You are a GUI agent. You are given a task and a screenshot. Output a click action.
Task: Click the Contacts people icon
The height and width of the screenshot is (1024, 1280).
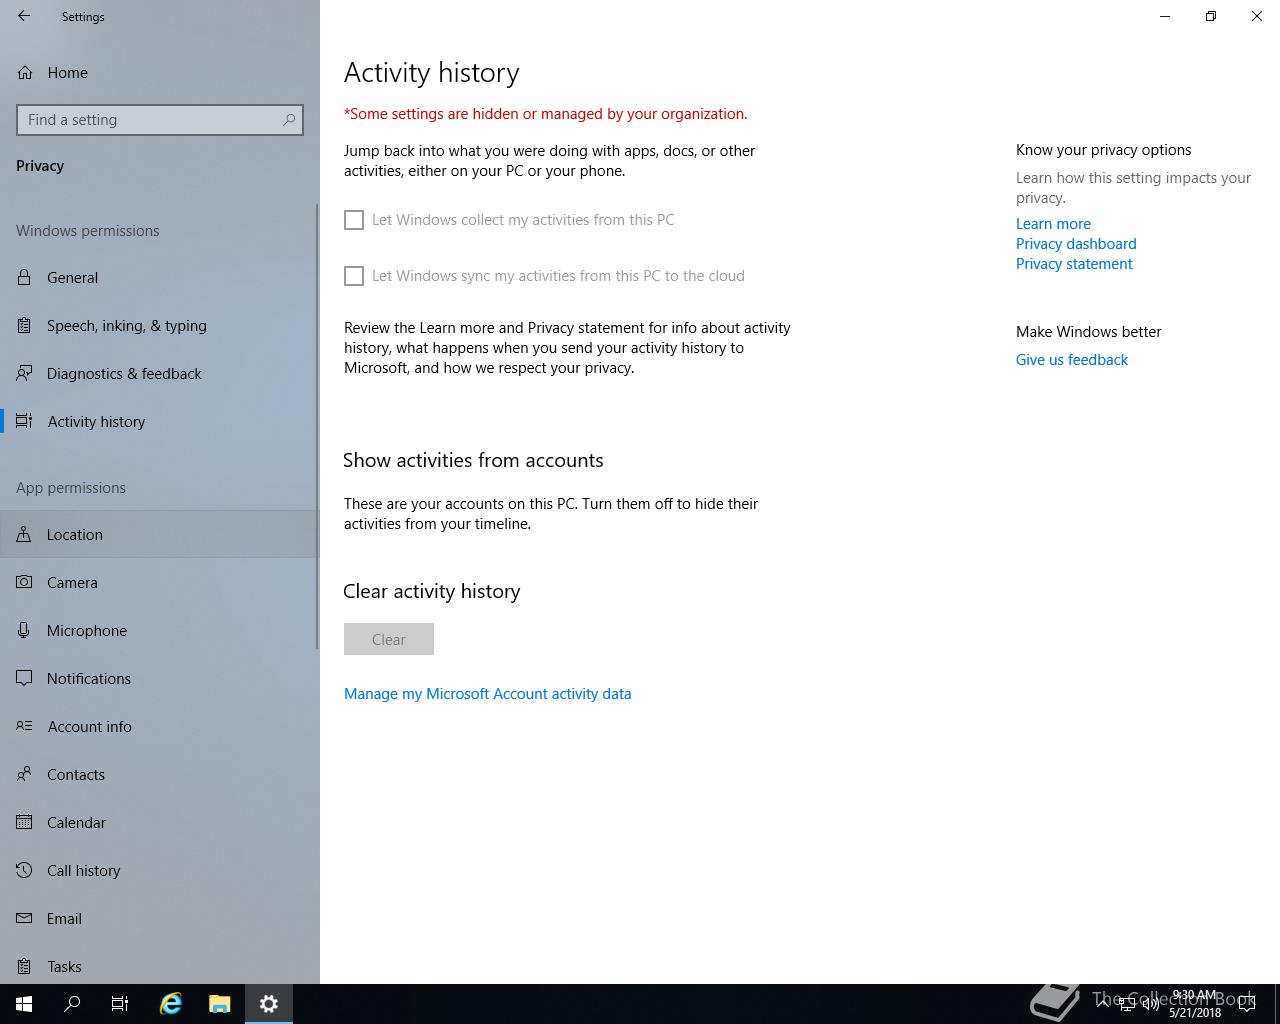(25, 774)
